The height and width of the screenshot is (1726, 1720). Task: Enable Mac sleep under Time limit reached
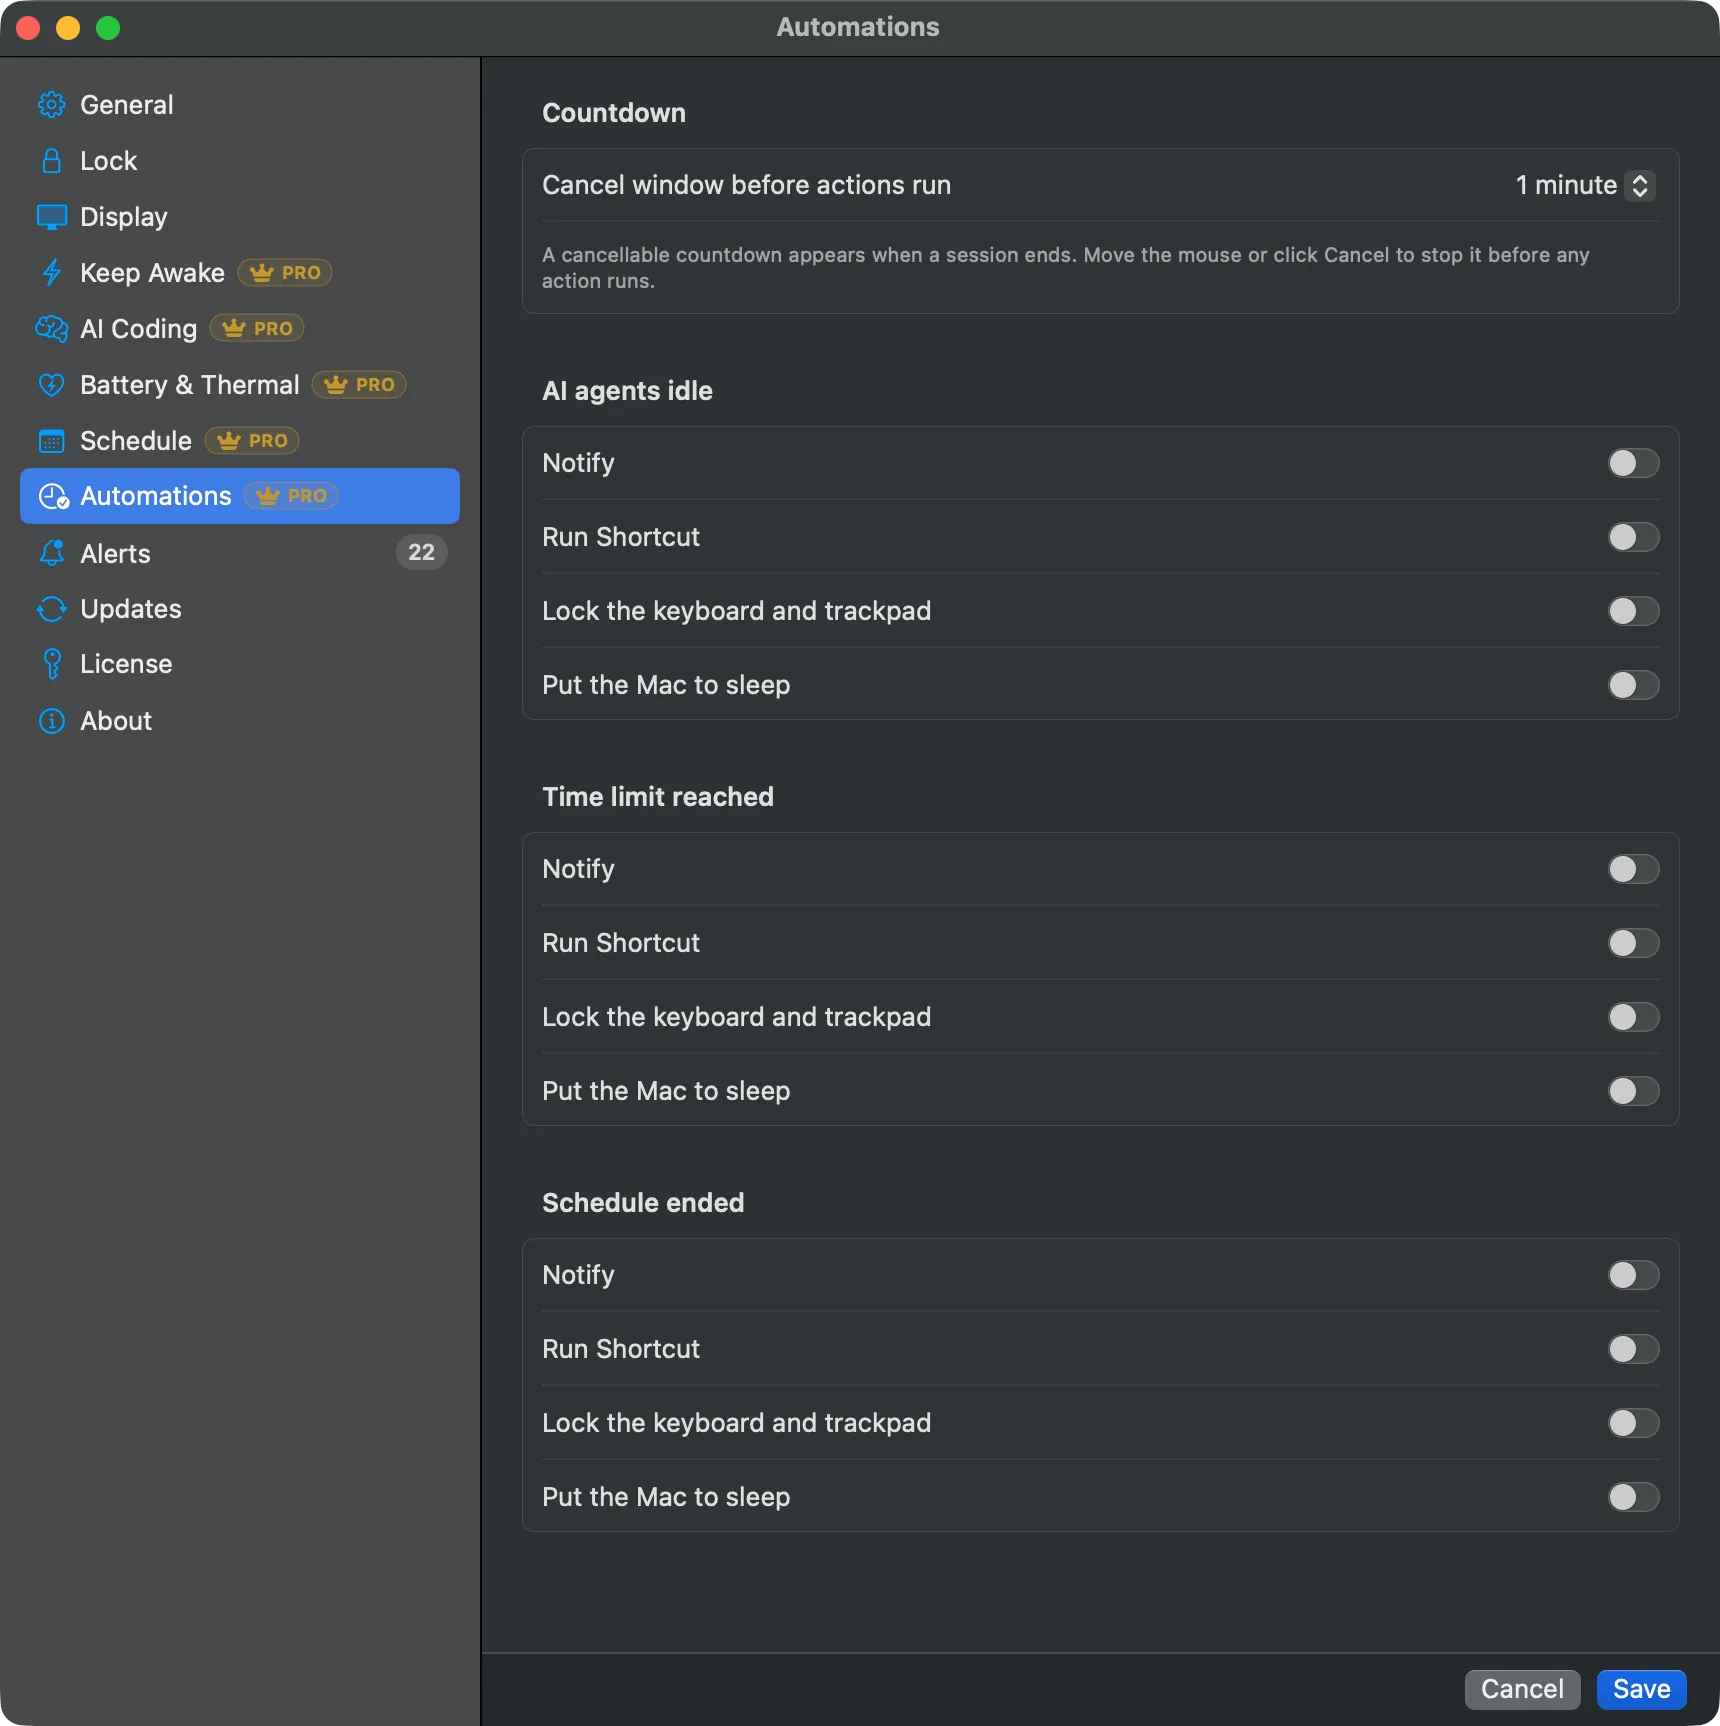[1633, 1091]
